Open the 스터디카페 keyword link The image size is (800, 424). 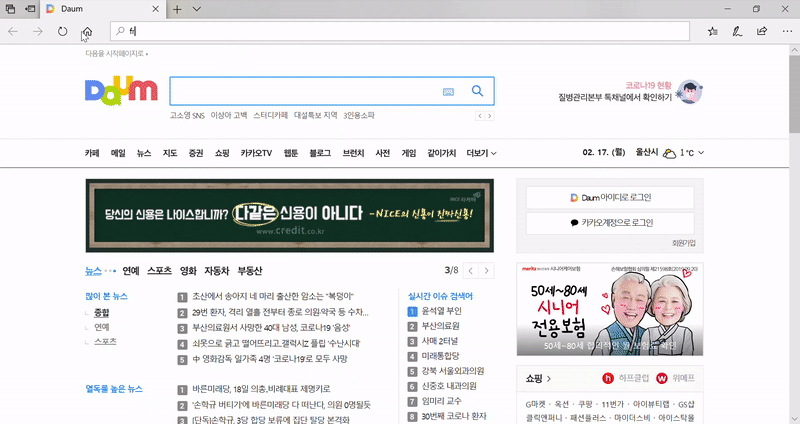(270, 115)
